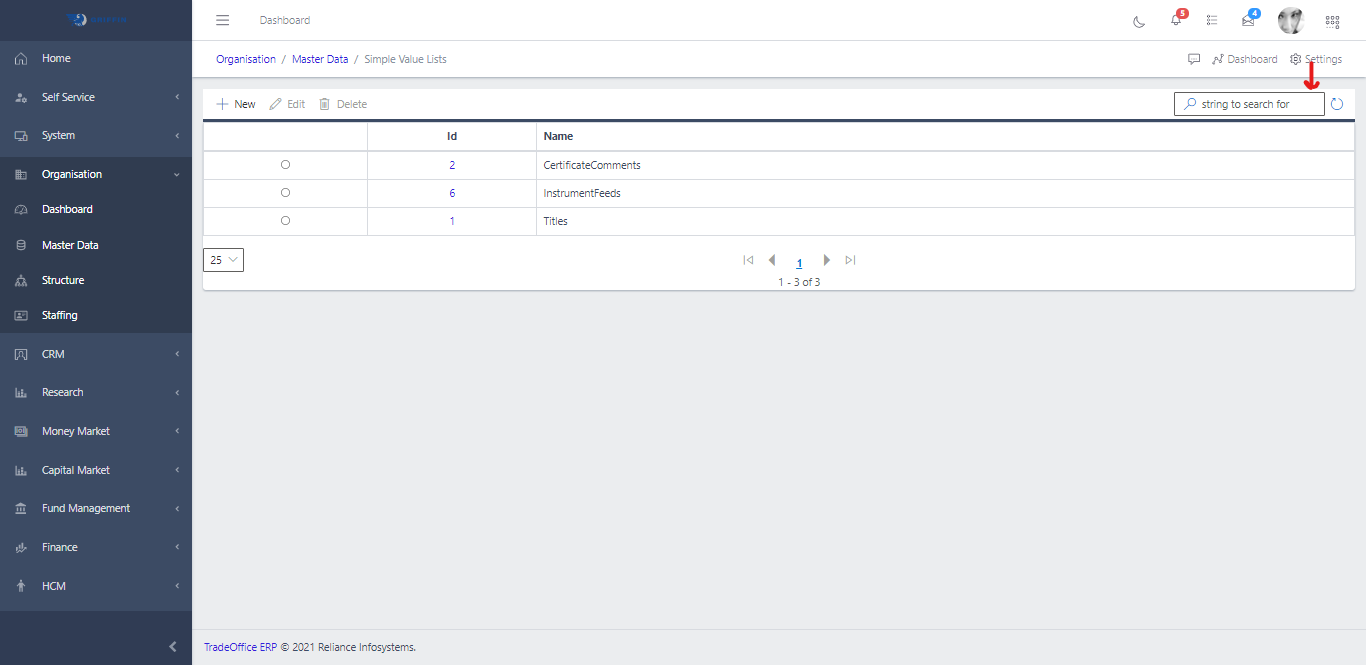This screenshot has height=665, width=1366.
Task: Click the Organisation breadcrumb link
Action: click(246, 59)
